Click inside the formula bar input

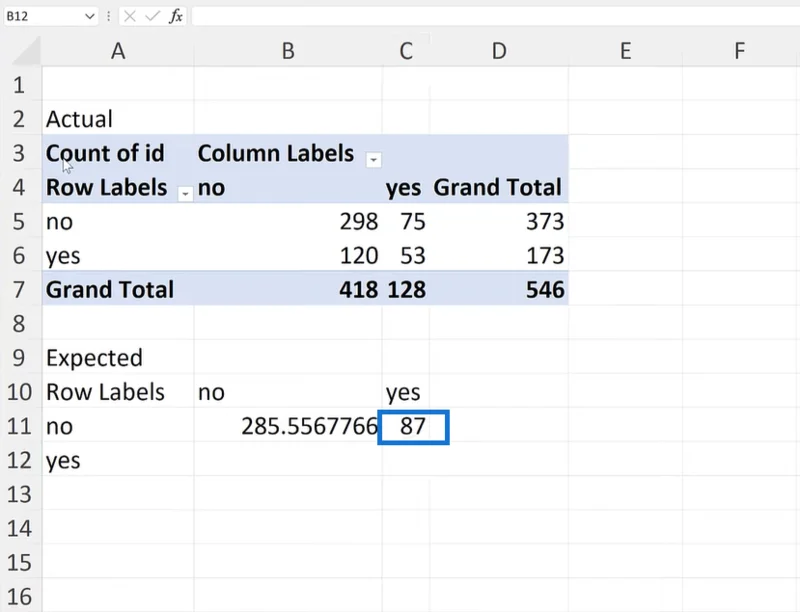[495, 16]
